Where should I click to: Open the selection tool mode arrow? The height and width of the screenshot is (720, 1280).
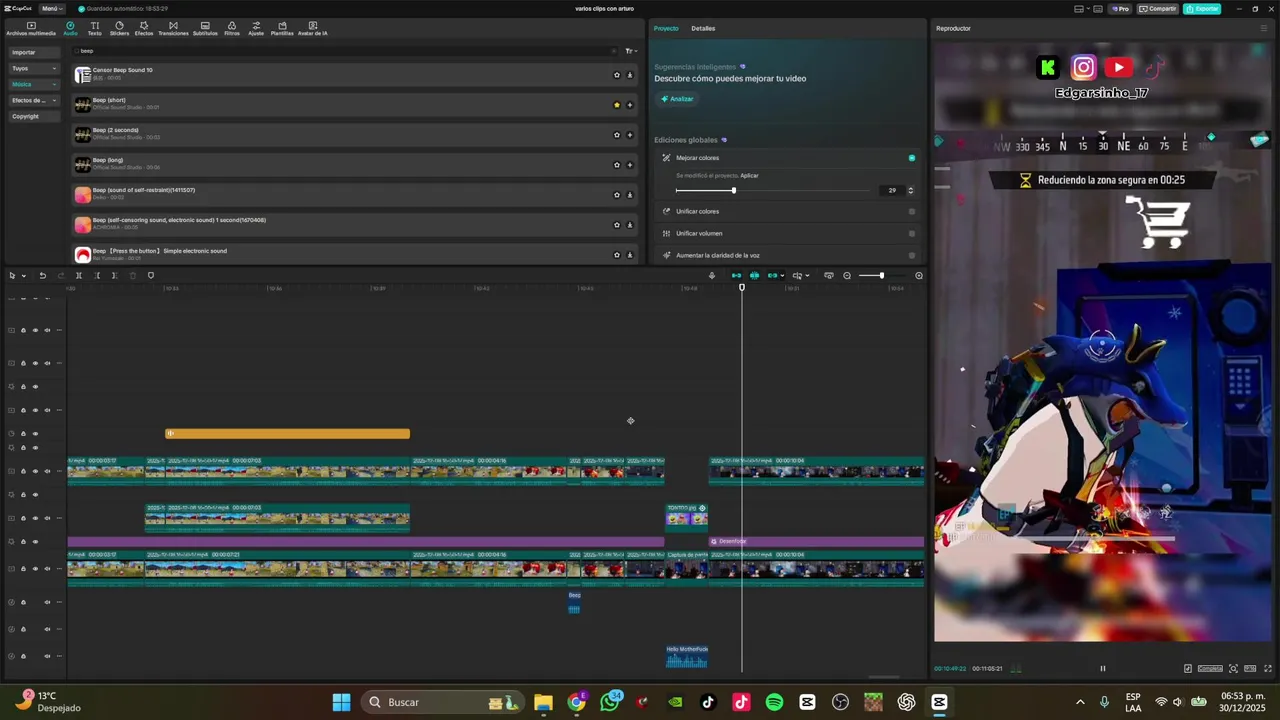tap(23, 276)
